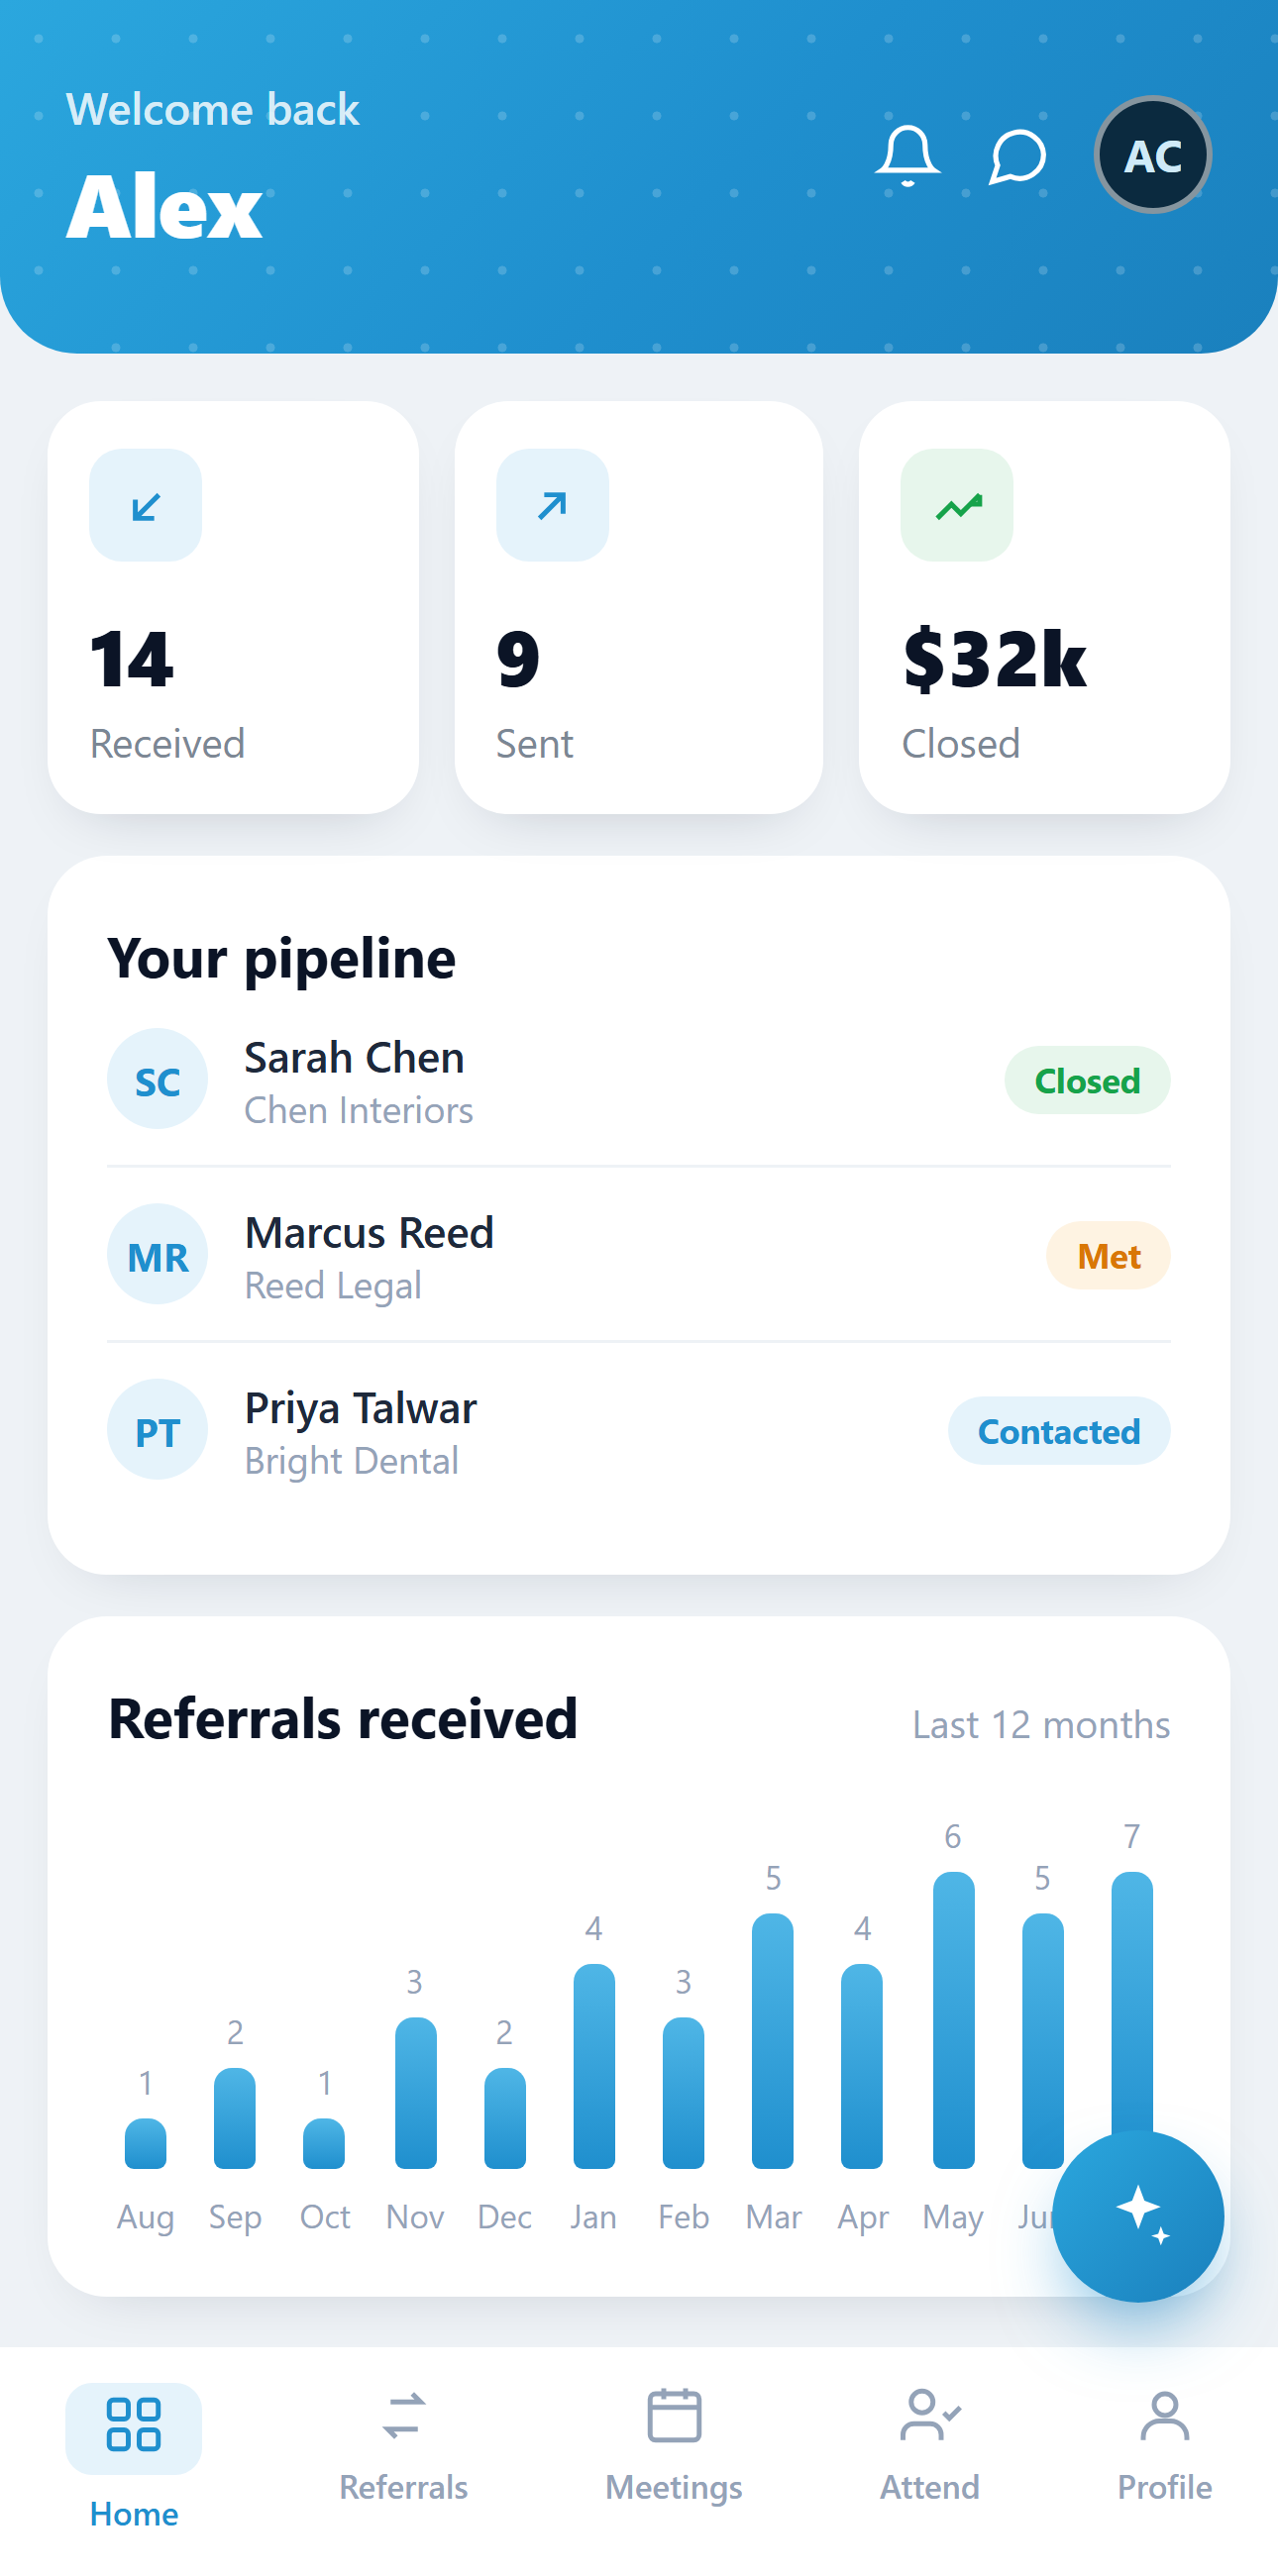This screenshot has width=1278, height=2576.
Task: Tap the AC profile avatar
Action: point(1152,155)
